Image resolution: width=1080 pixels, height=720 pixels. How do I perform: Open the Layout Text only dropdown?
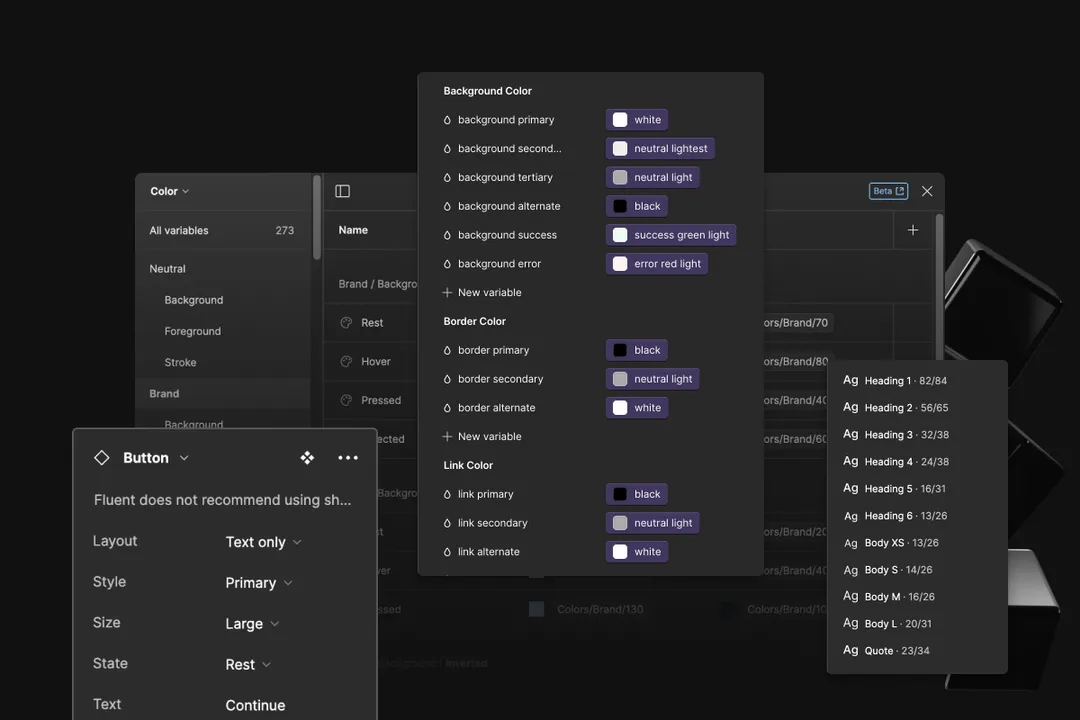[x=263, y=542]
